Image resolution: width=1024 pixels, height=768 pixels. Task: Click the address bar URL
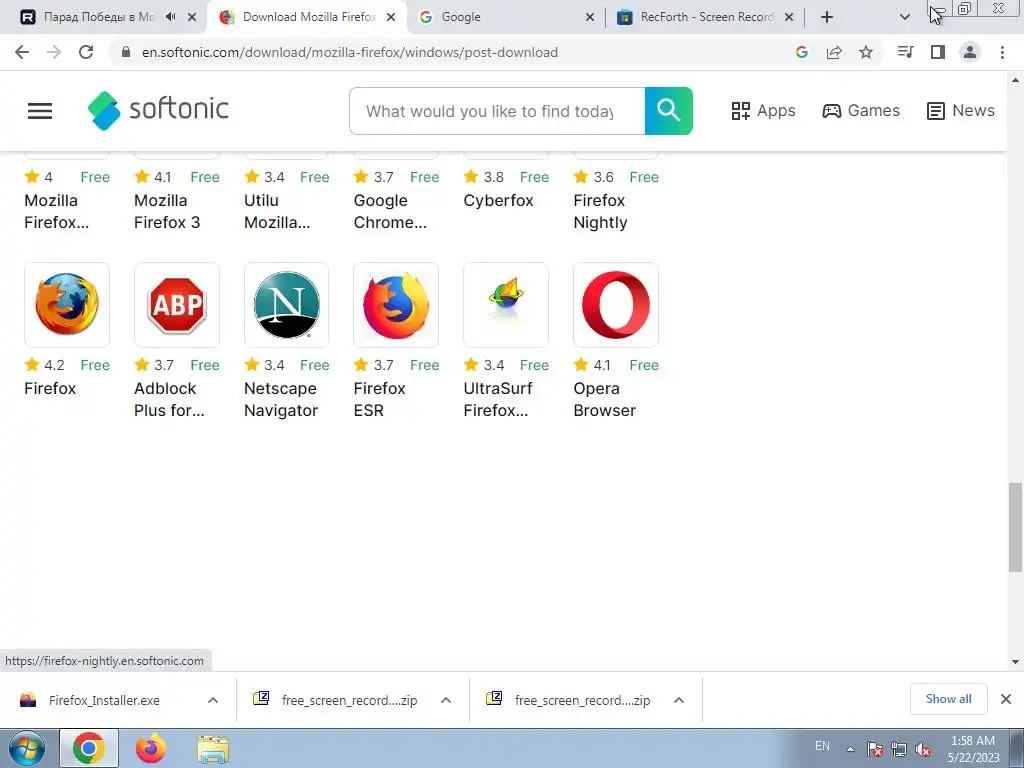click(349, 52)
